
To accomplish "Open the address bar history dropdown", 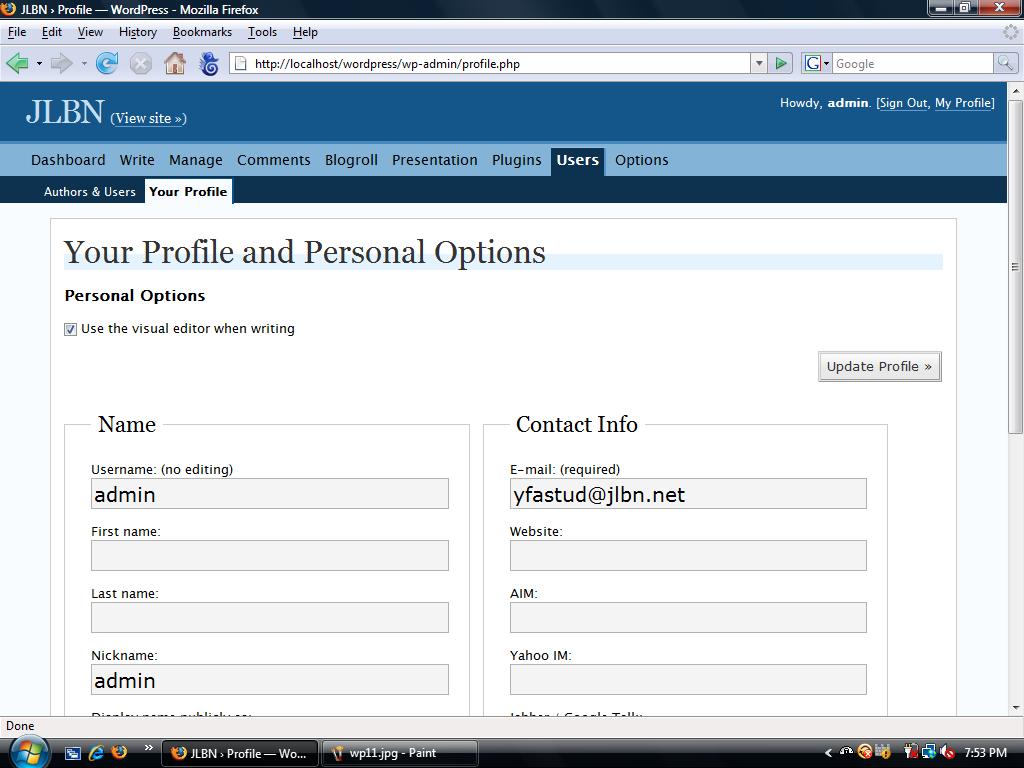I will (758, 64).
